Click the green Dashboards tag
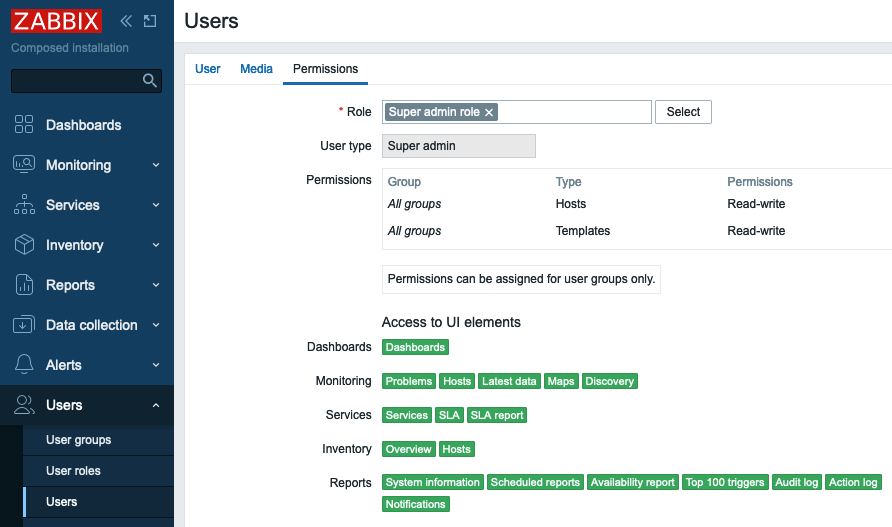 pos(415,347)
